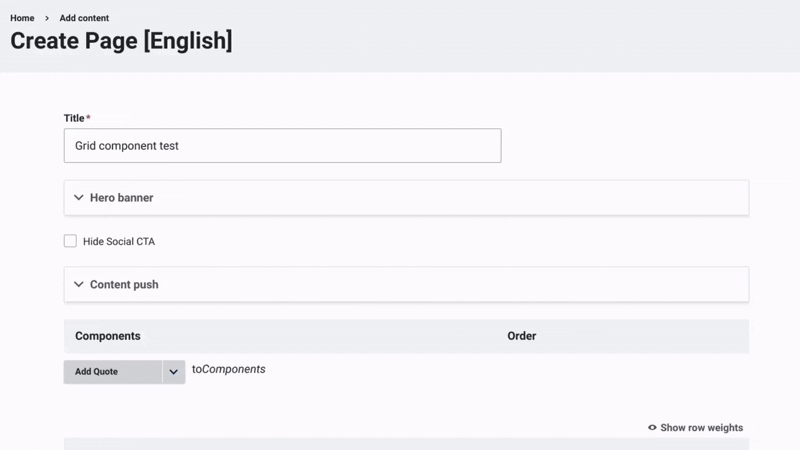Click the Order column header
This screenshot has width=800, height=450.
tap(522, 336)
